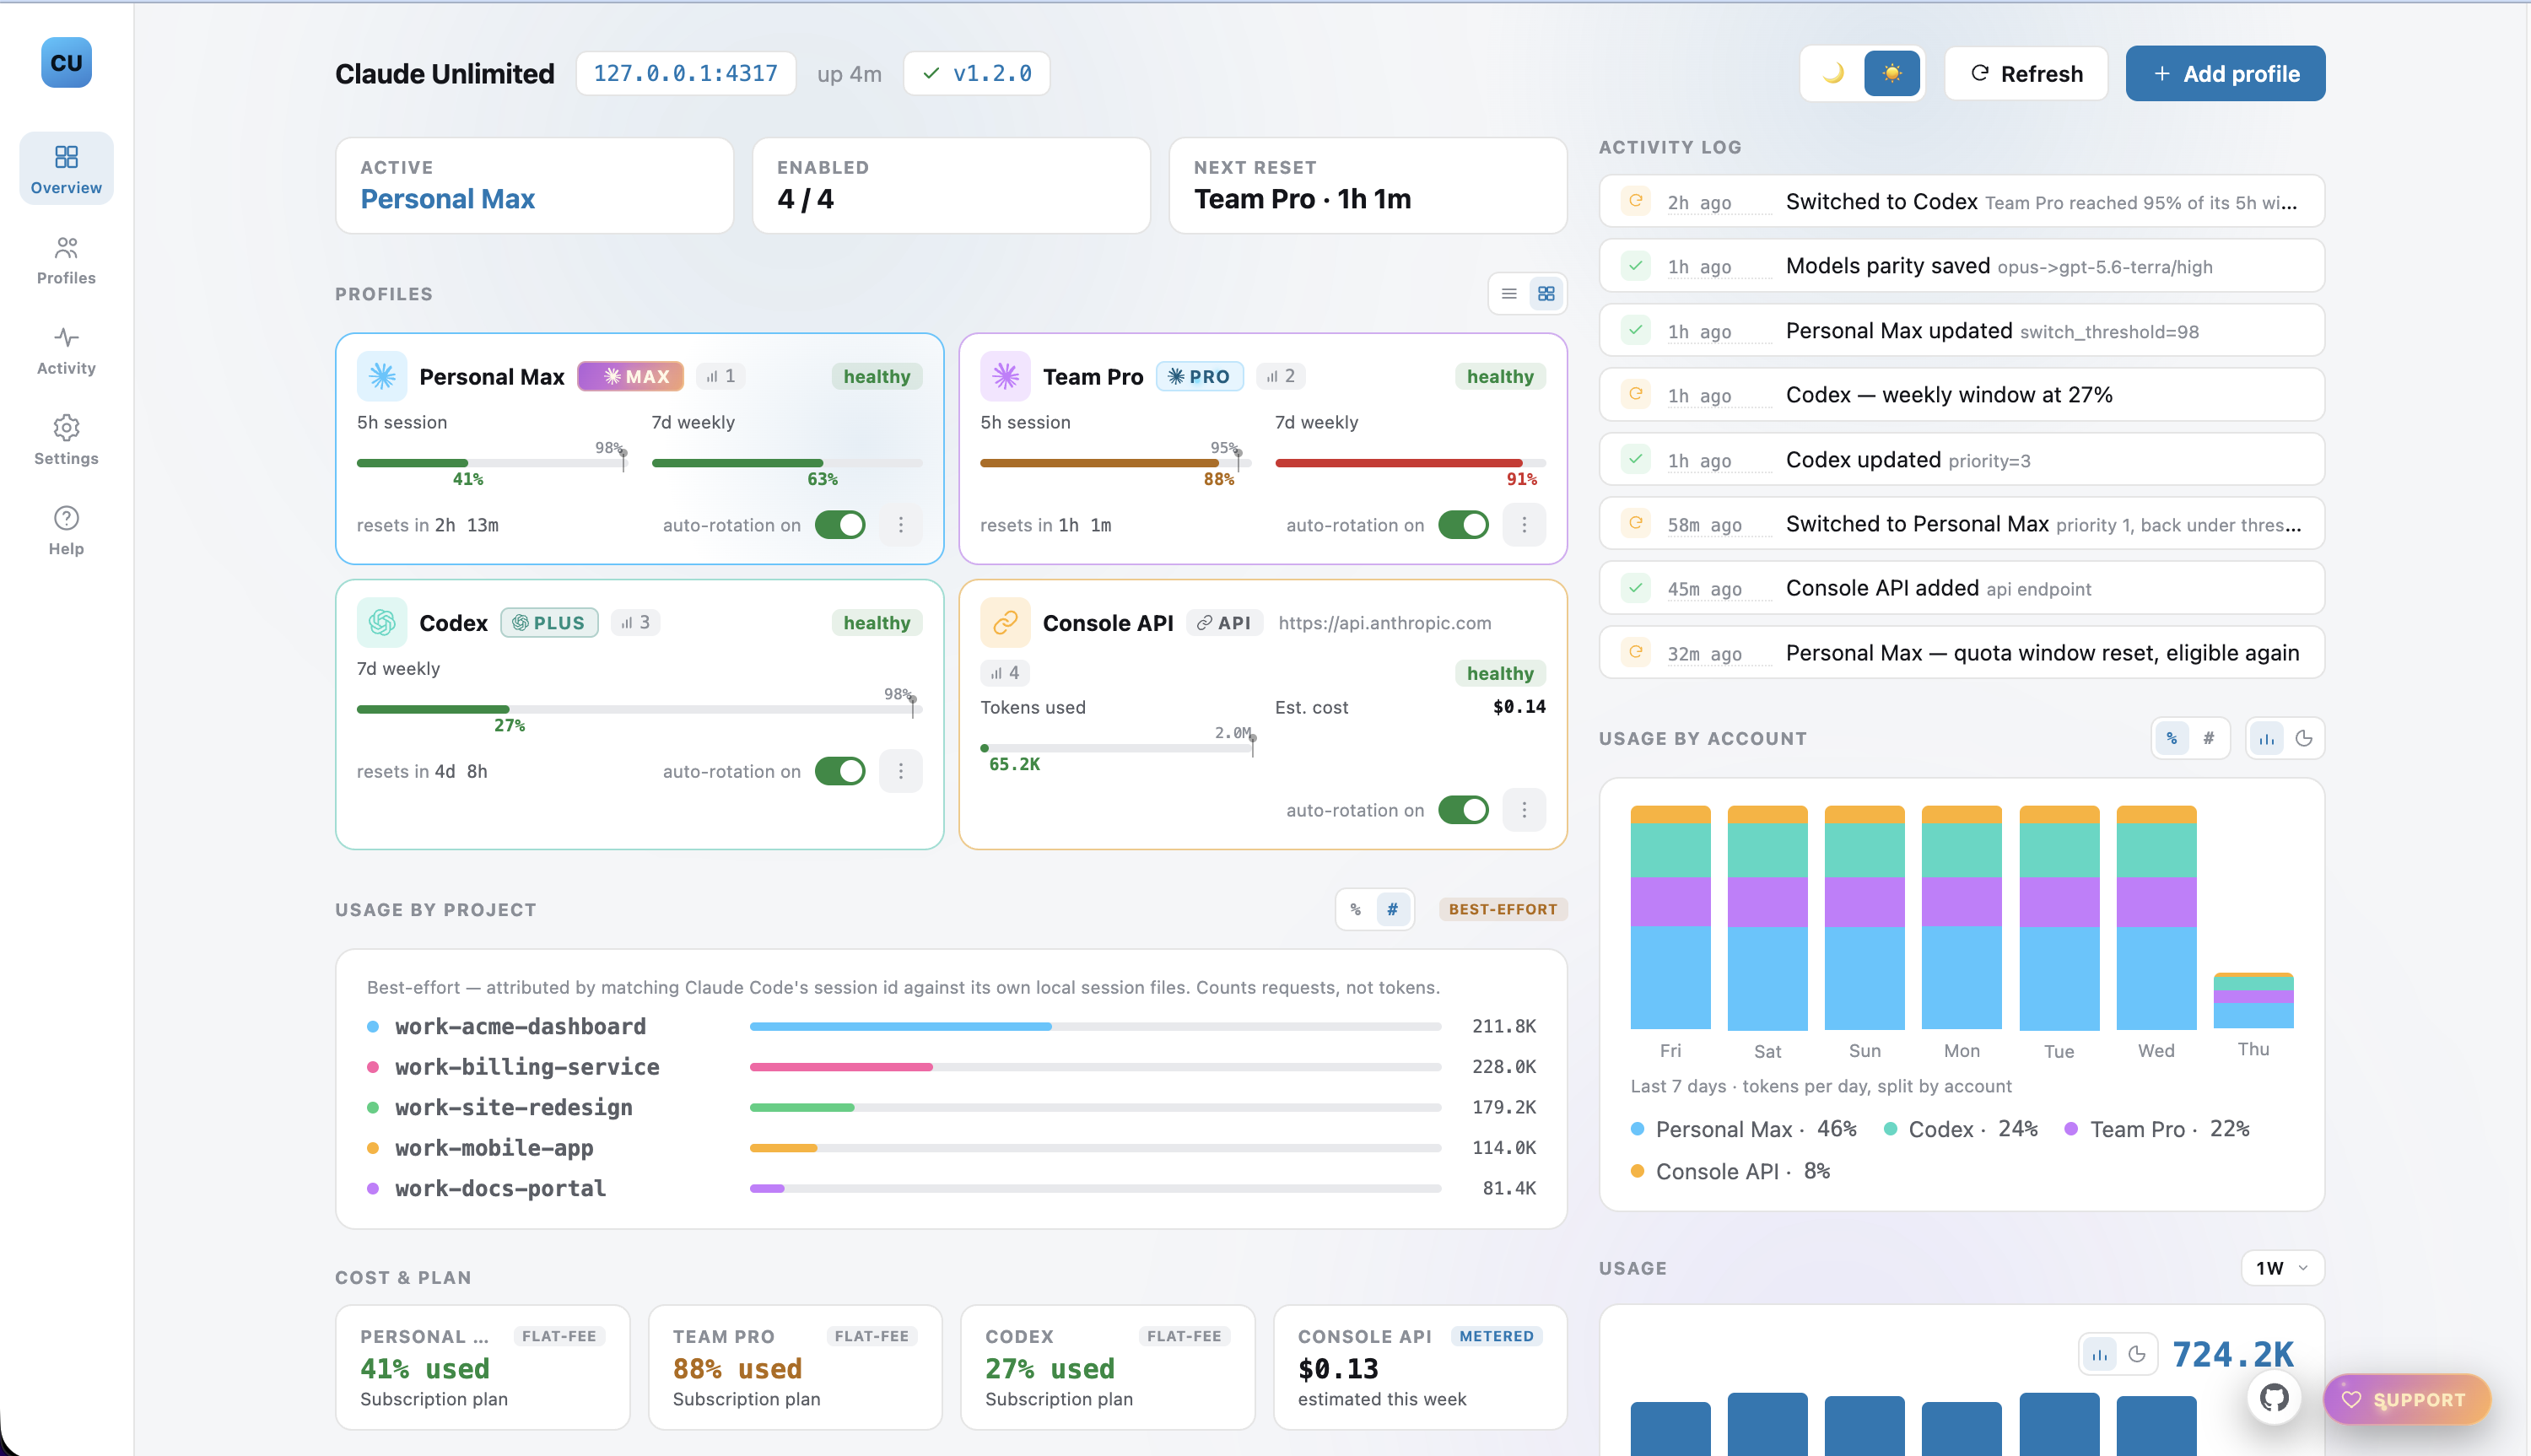The image size is (2531, 1456).
Task: Click the MAX plan badge
Action: pyautogui.click(x=631, y=376)
